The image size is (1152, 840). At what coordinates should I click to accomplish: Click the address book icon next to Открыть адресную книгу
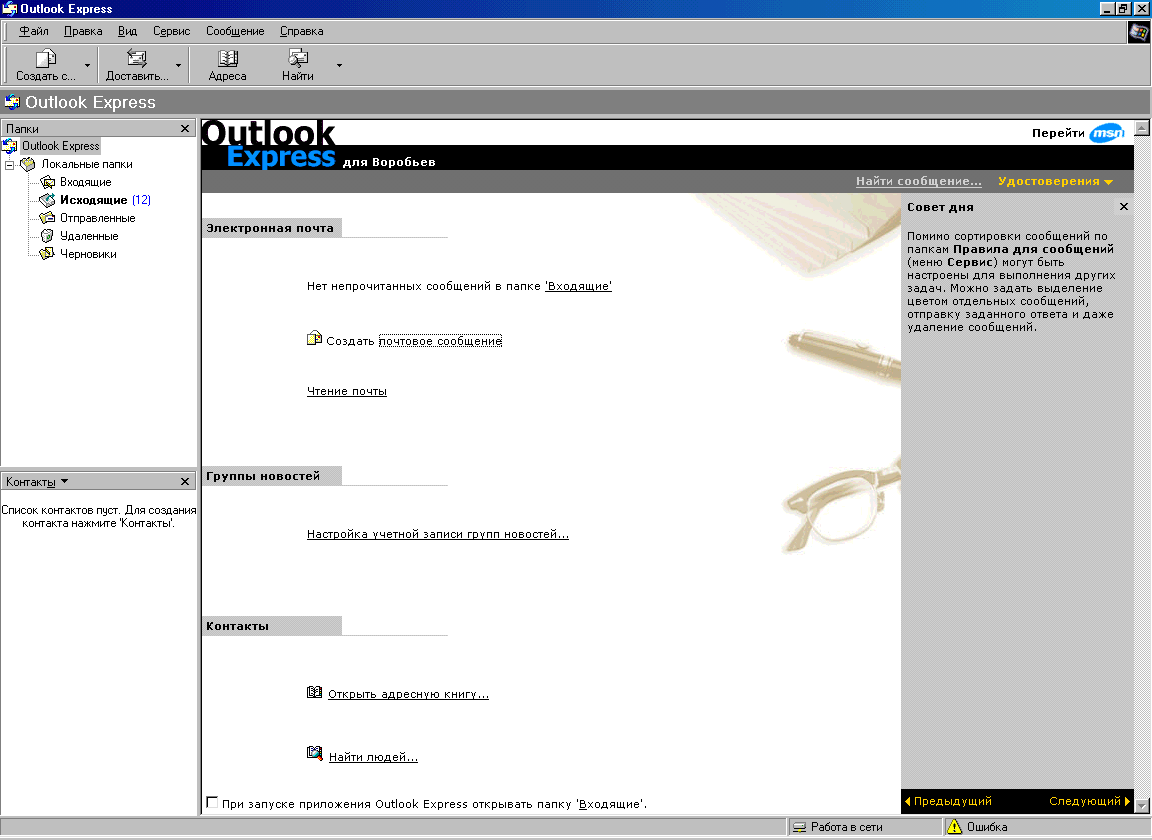(314, 692)
